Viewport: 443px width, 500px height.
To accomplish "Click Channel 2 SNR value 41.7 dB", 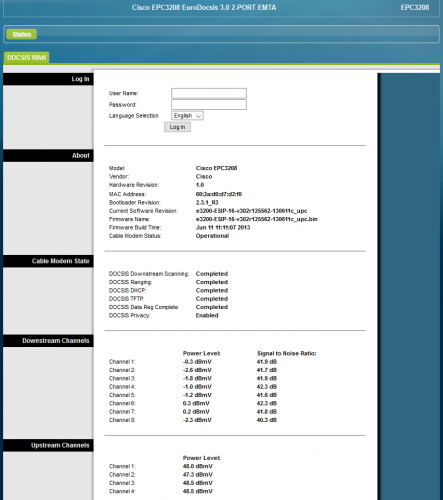I will coord(267,370).
